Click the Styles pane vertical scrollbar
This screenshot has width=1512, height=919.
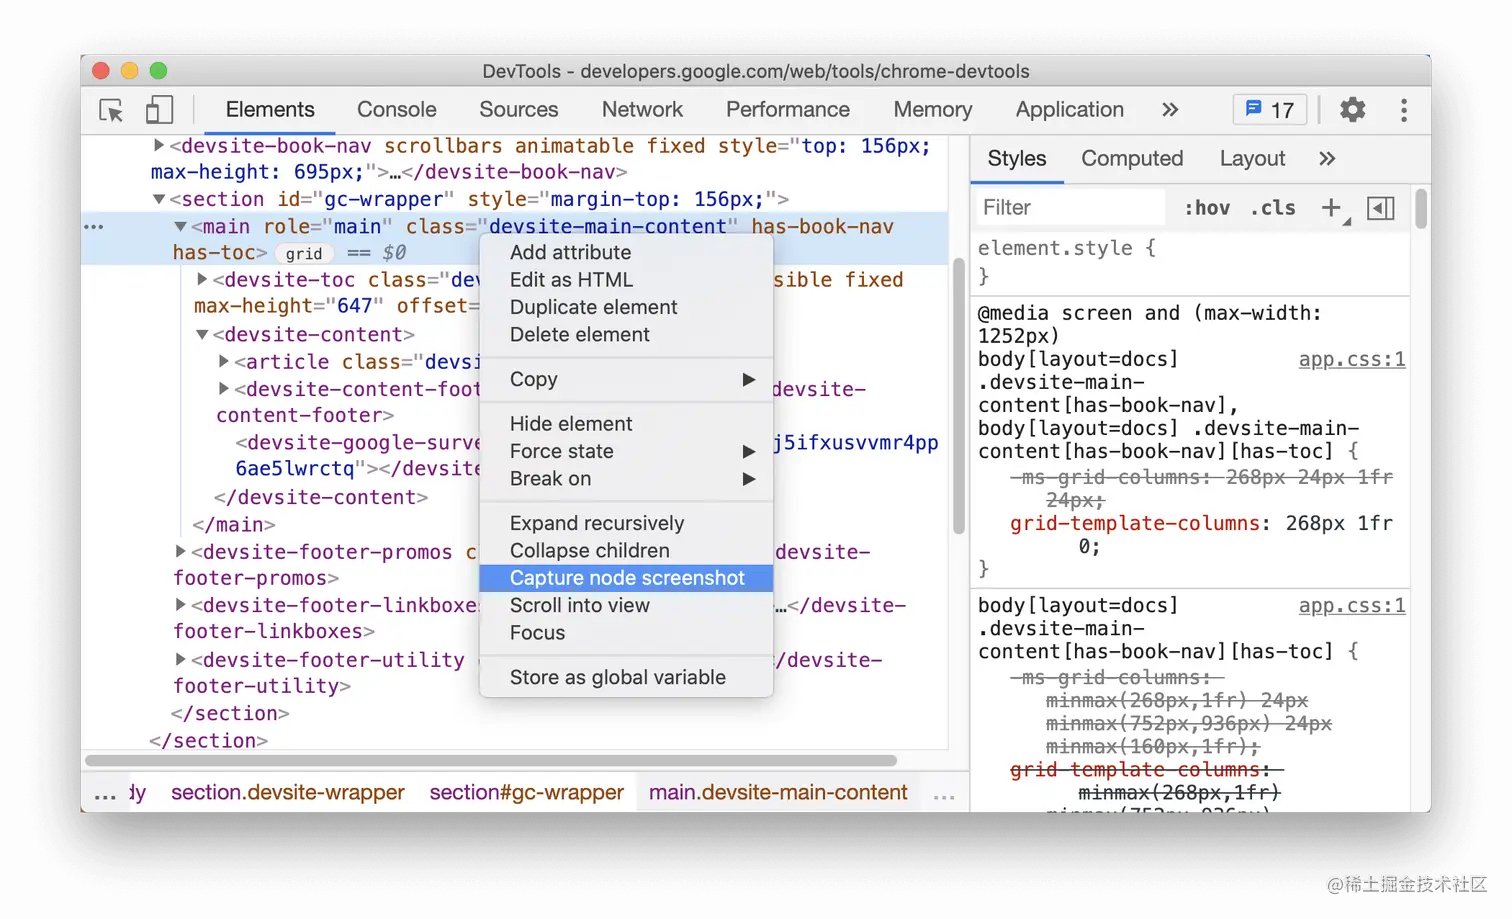(x=1421, y=210)
